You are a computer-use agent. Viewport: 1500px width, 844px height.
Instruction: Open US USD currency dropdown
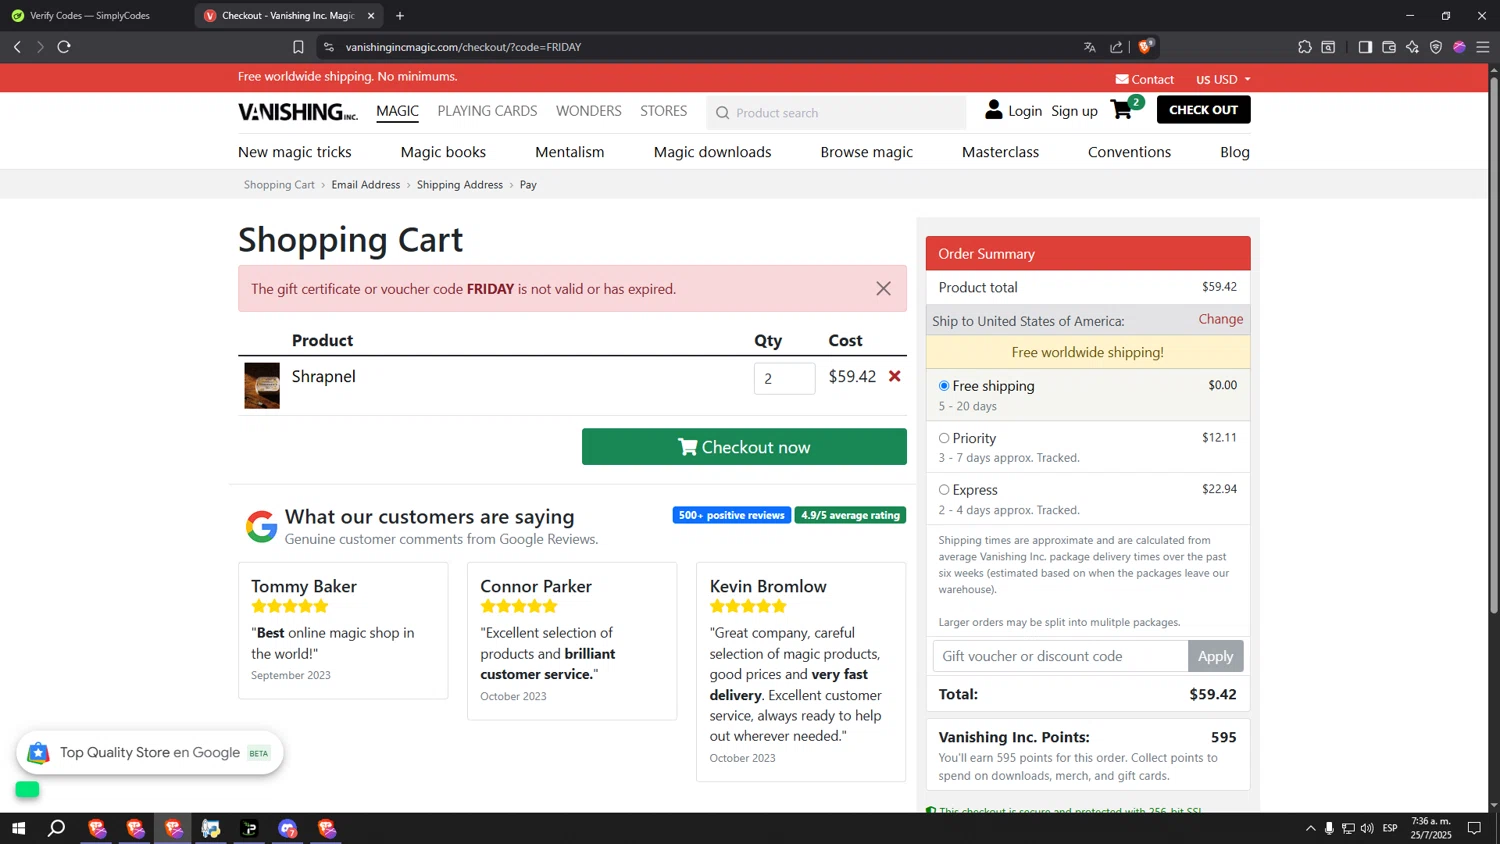click(x=1223, y=79)
